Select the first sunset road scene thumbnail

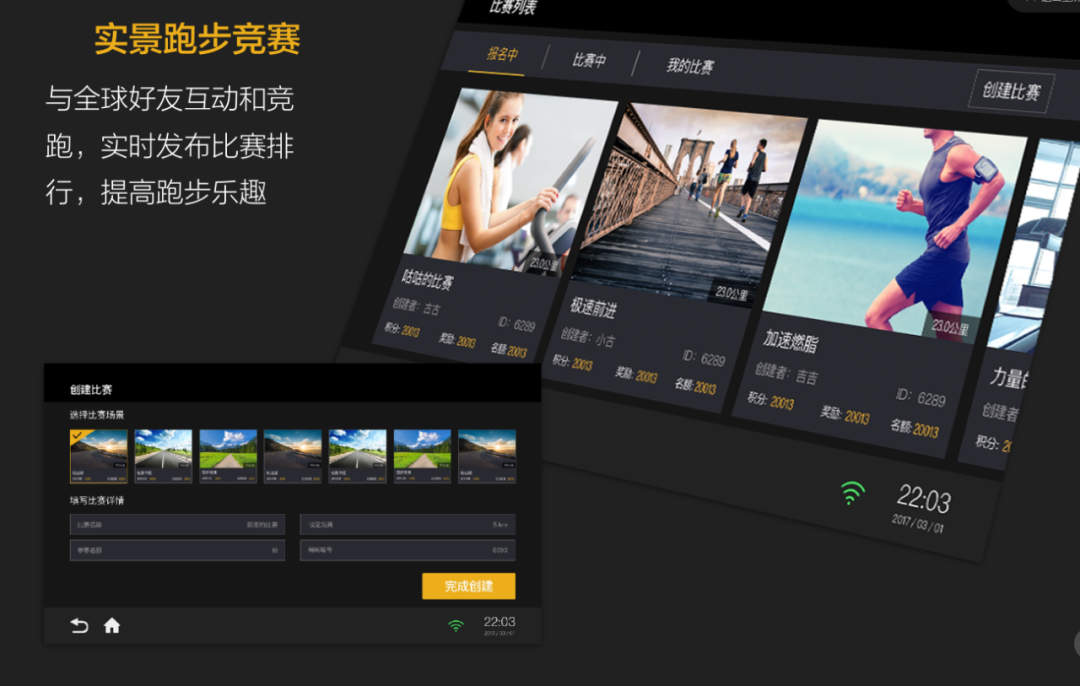point(98,456)
